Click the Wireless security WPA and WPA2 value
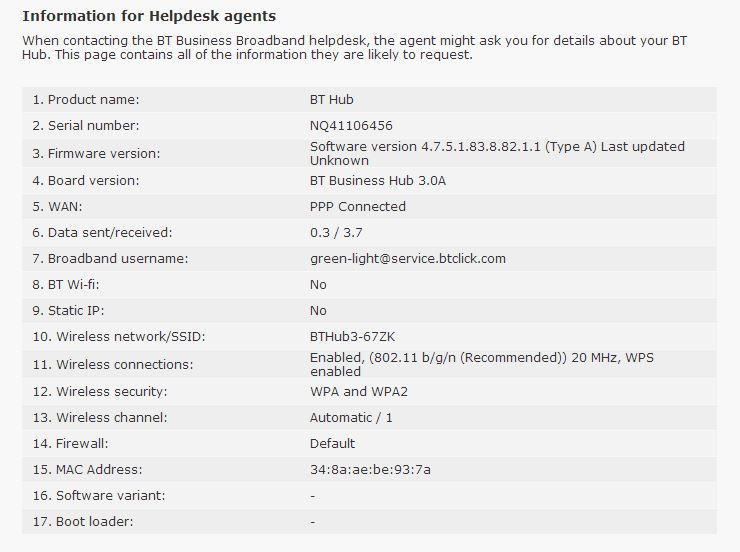This screenshot has height=552, width=740. pyautogui.click(x=359, y=392)
